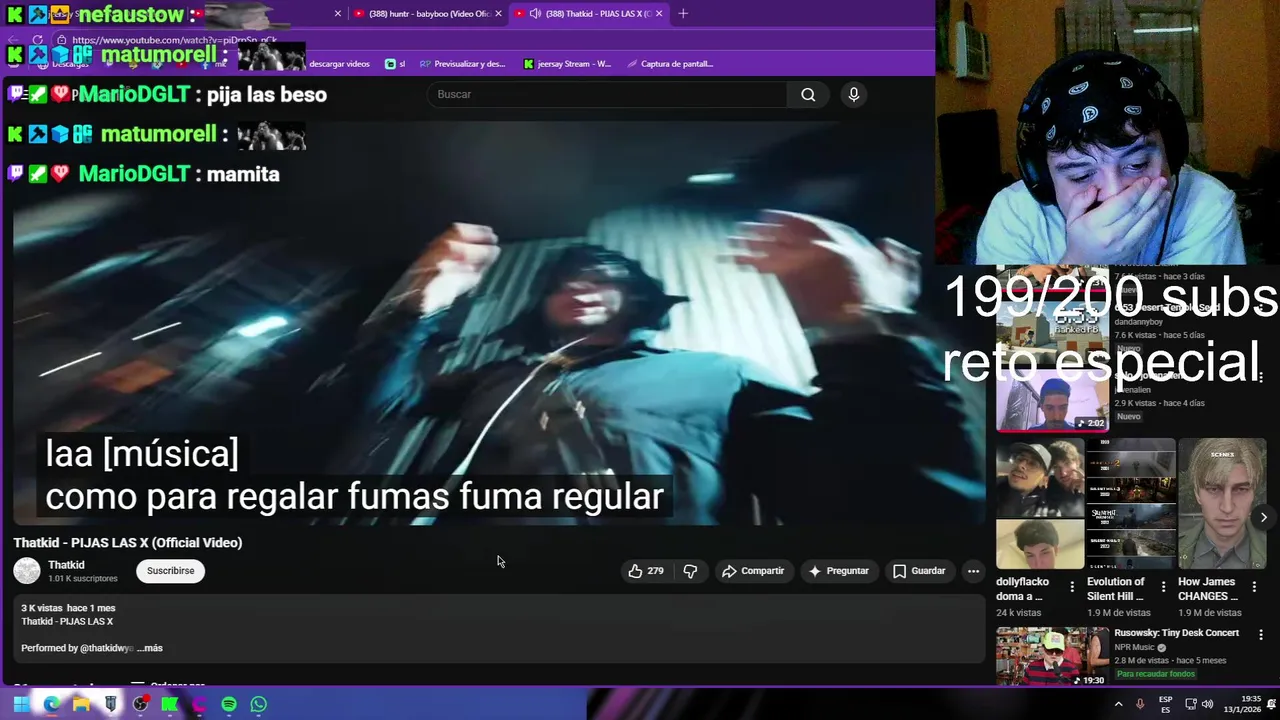
Task: Show hidden system tray icons chevron
Action: pos(1118,704)
